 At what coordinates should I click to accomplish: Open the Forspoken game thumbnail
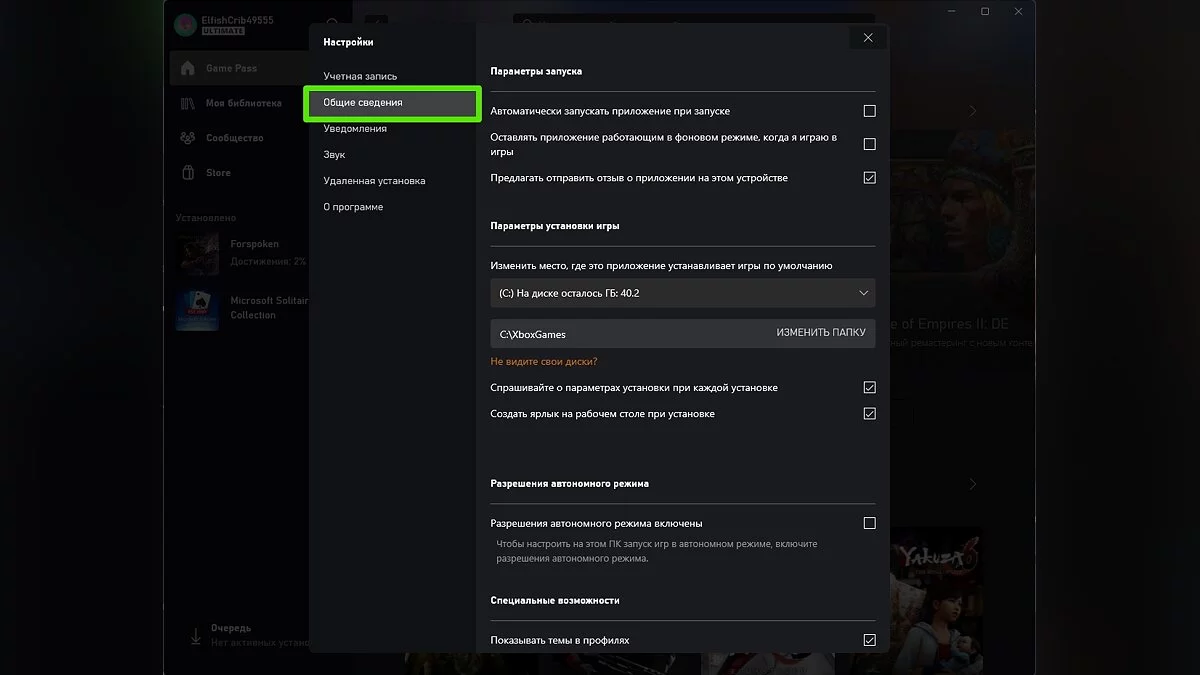[x=198, y=254]
